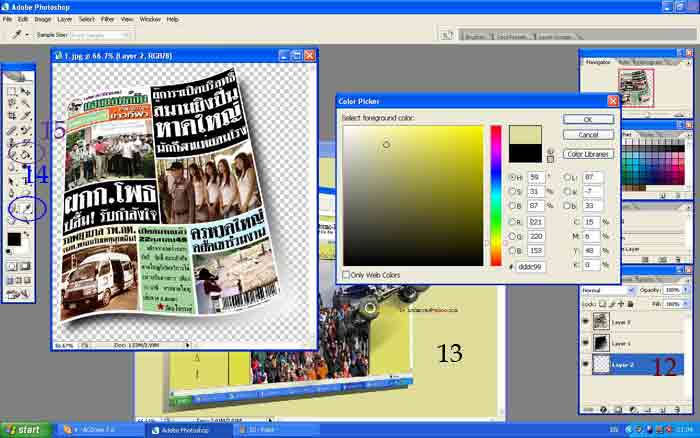This screenshot has height=438, width=700.
Task: Hide Layer 2 using its eye icon
Action: [x=587, y=366]
